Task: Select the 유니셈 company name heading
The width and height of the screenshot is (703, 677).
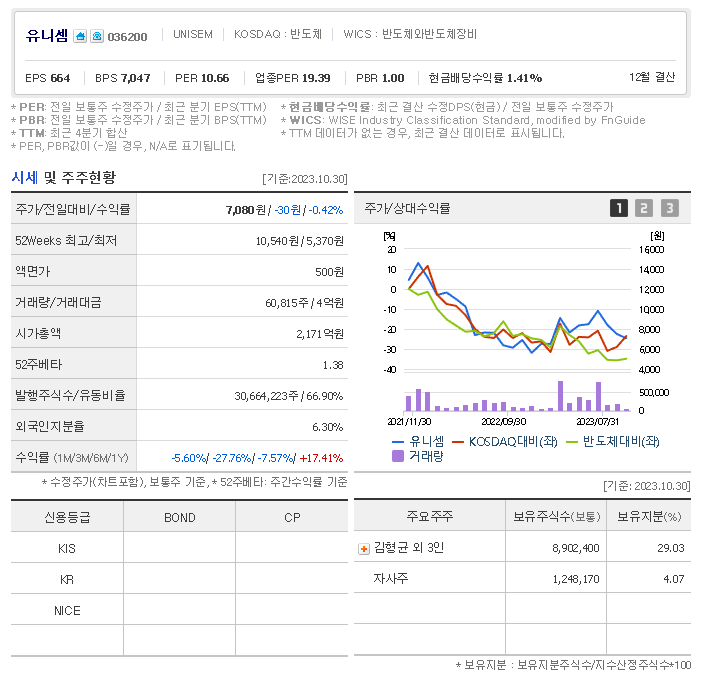Action: [47, 36]
